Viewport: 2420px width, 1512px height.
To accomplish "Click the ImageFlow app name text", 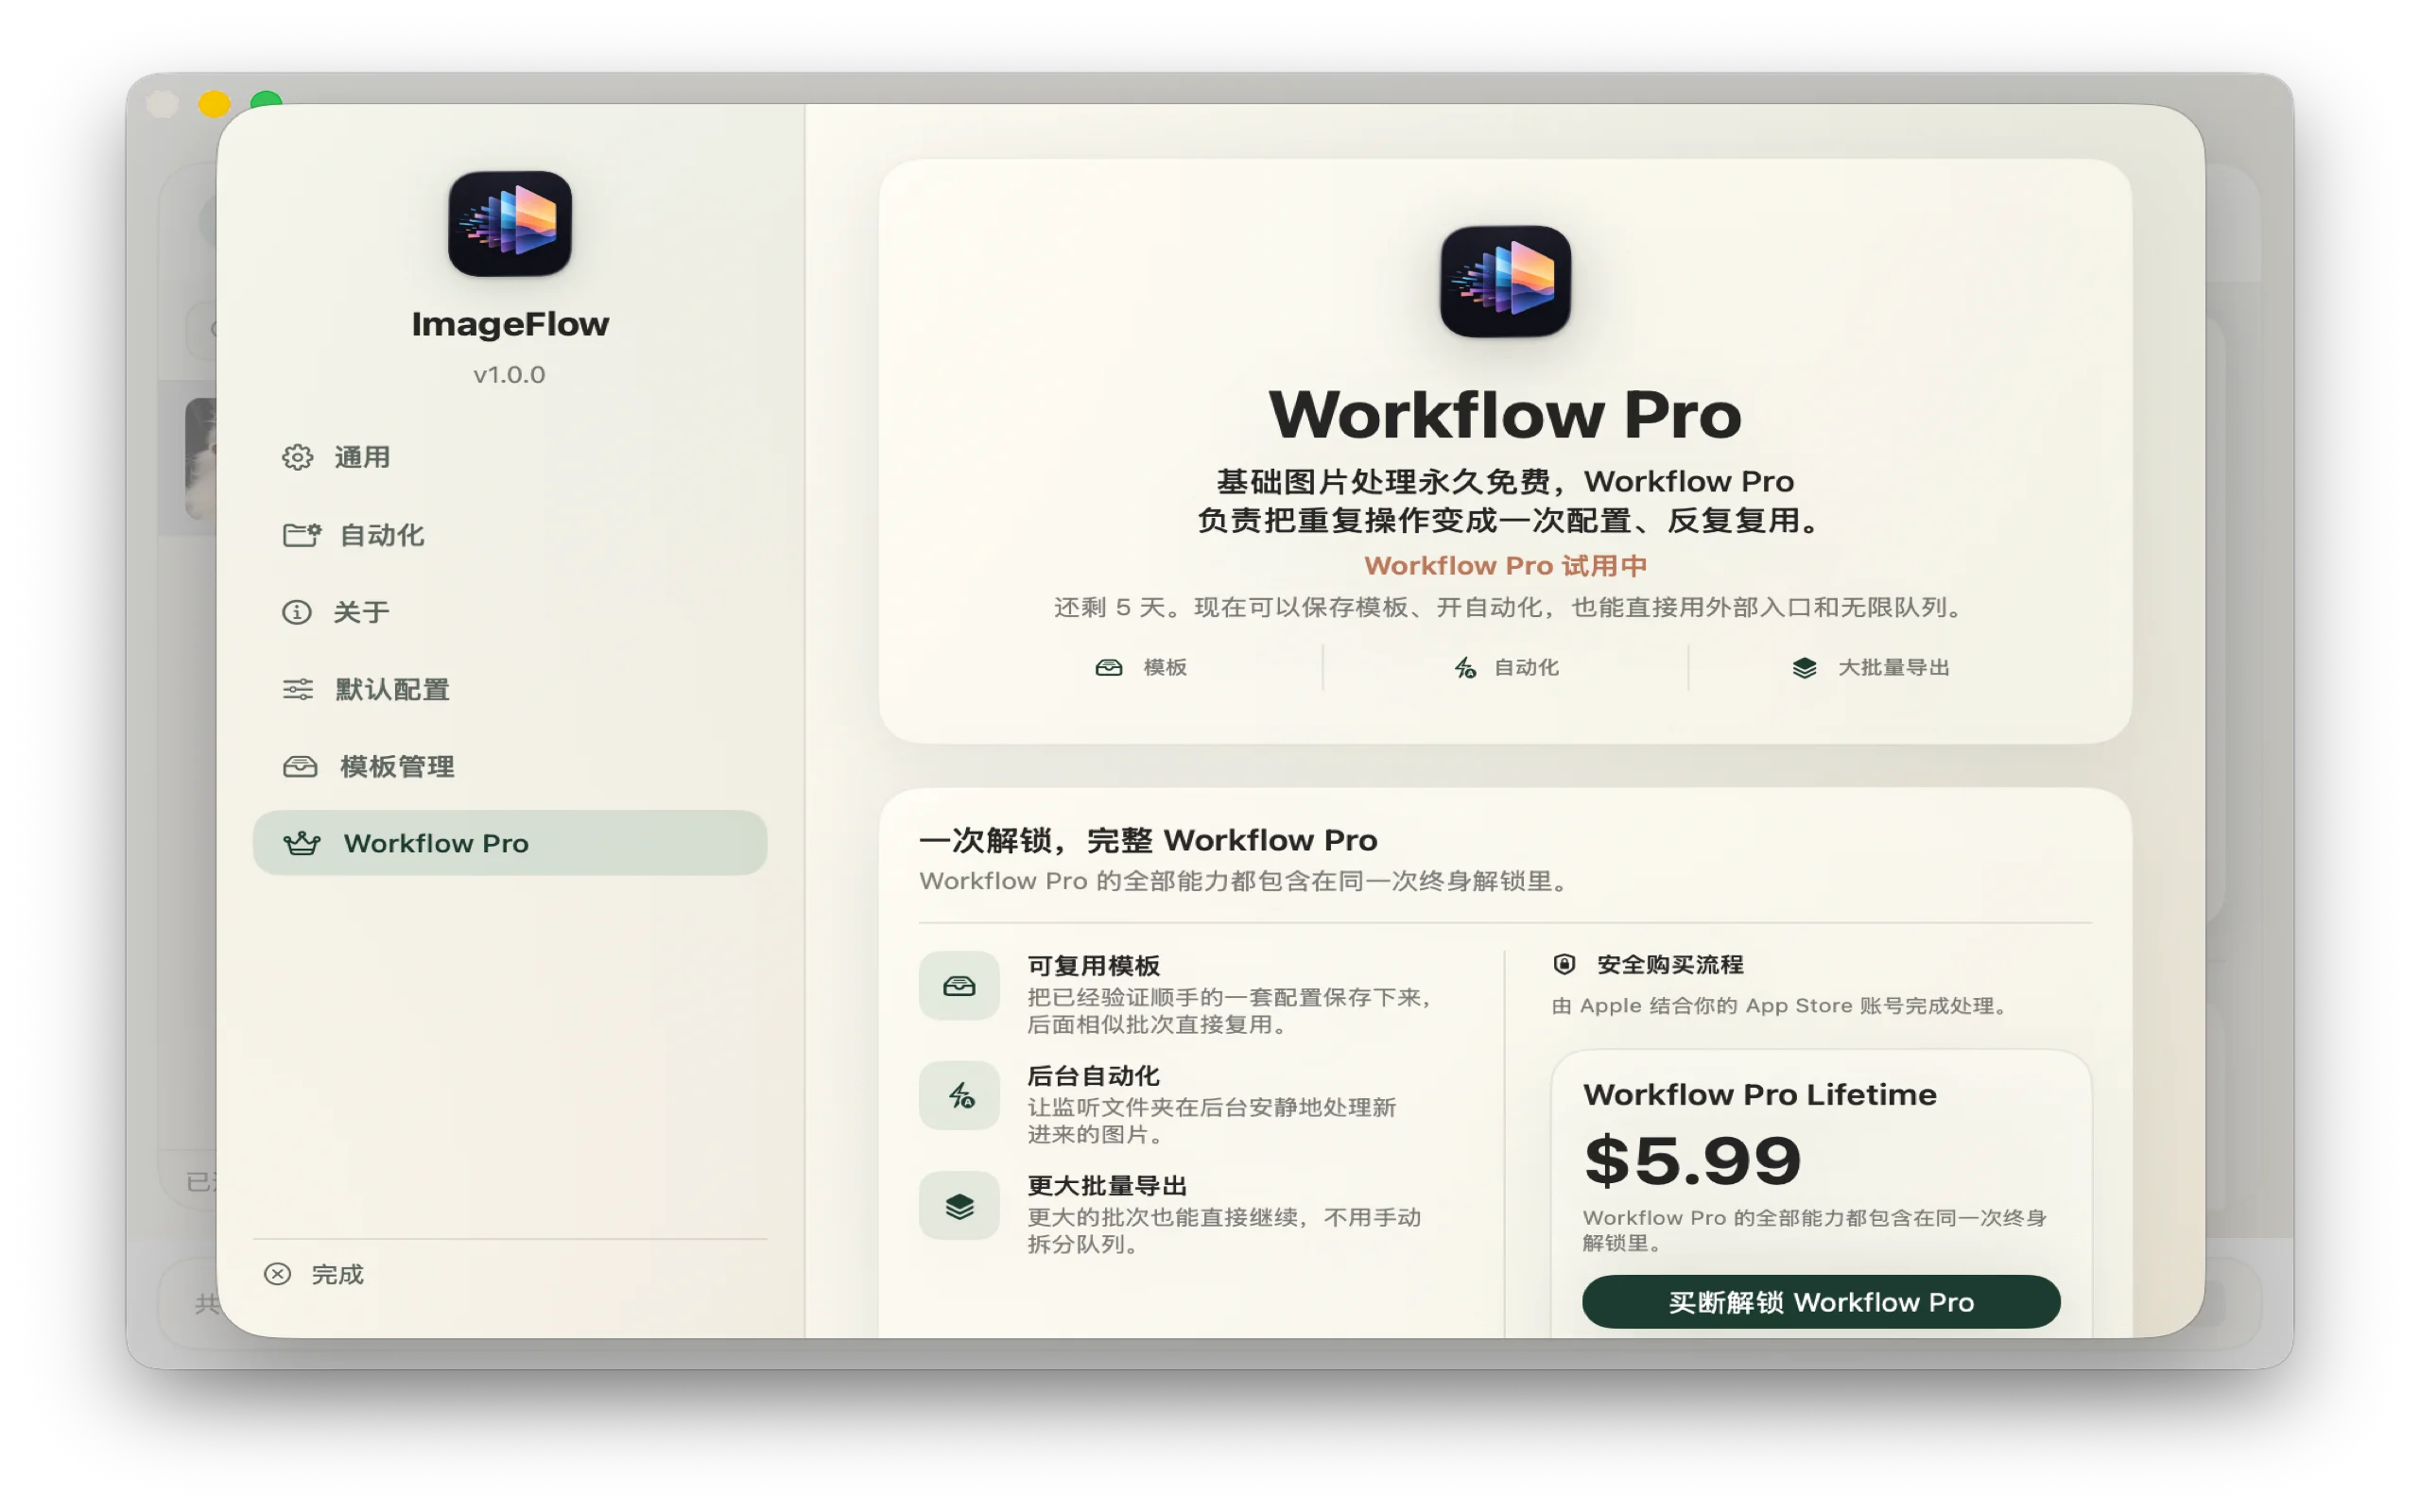I will pos(510,324).
